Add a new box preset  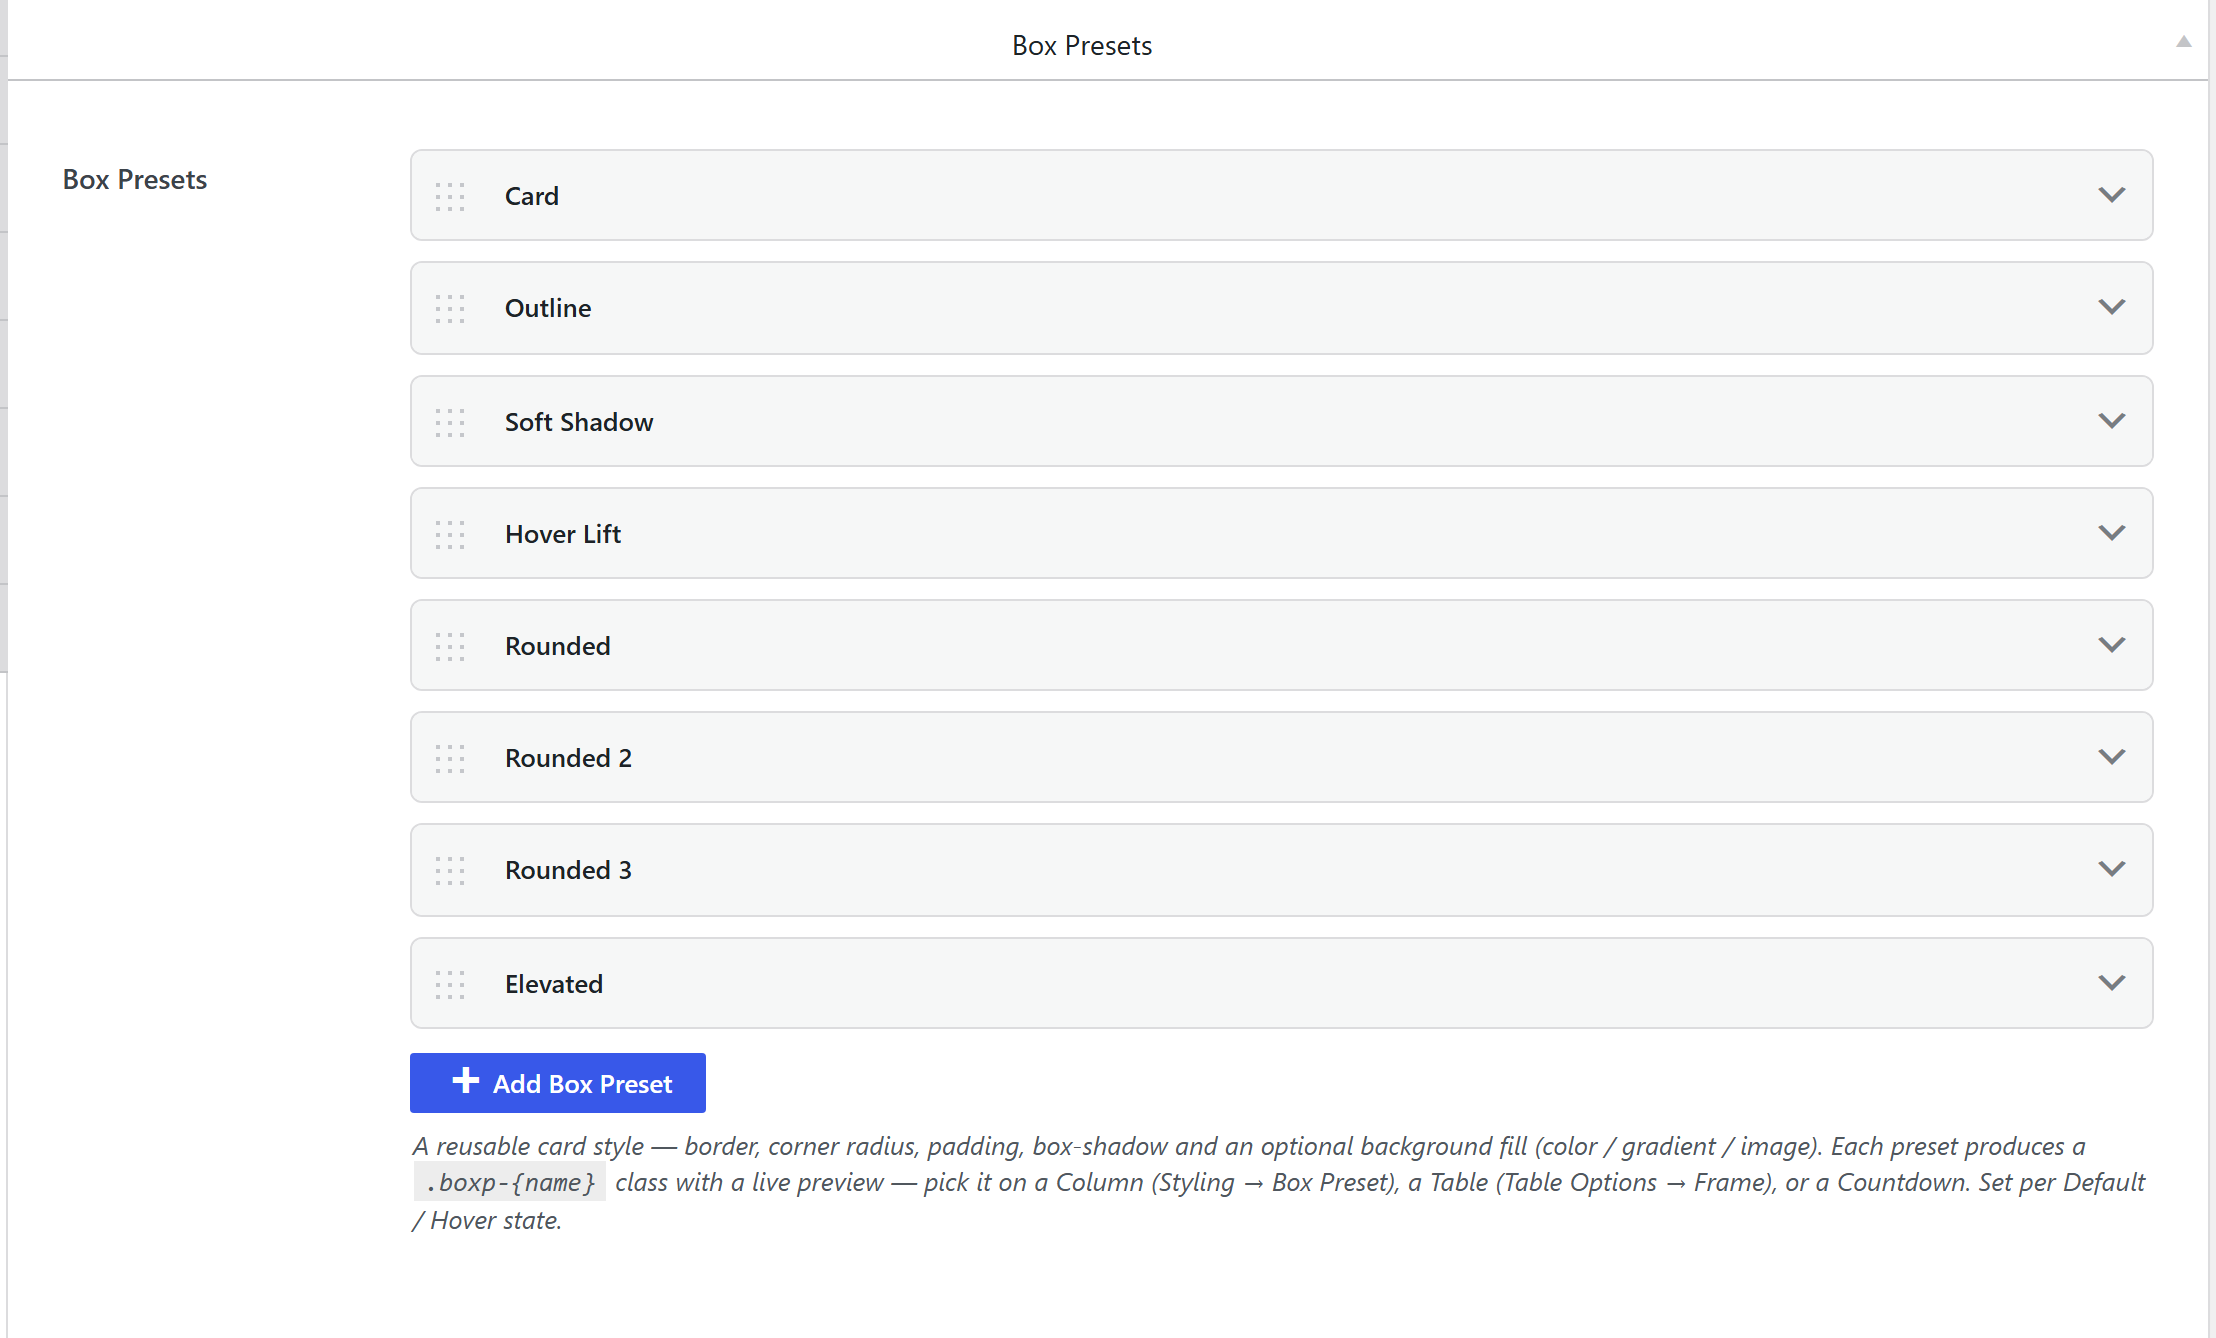(x=557, y=1083)
